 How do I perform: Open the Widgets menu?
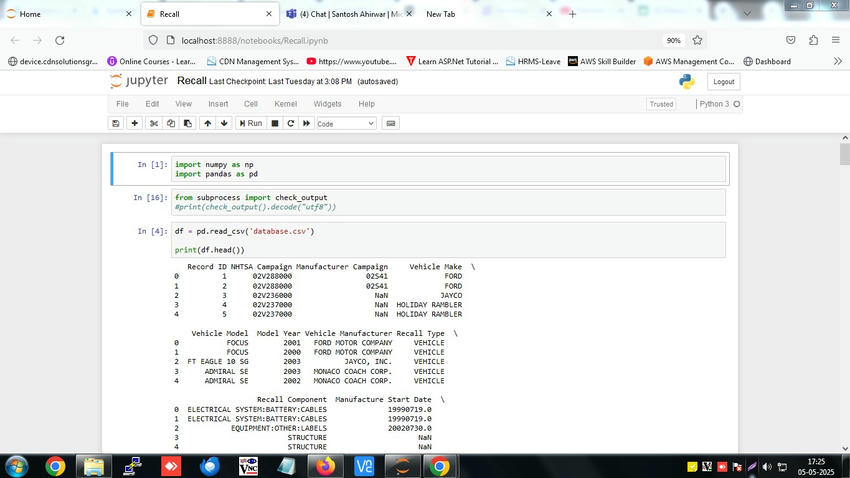[327, 104]
